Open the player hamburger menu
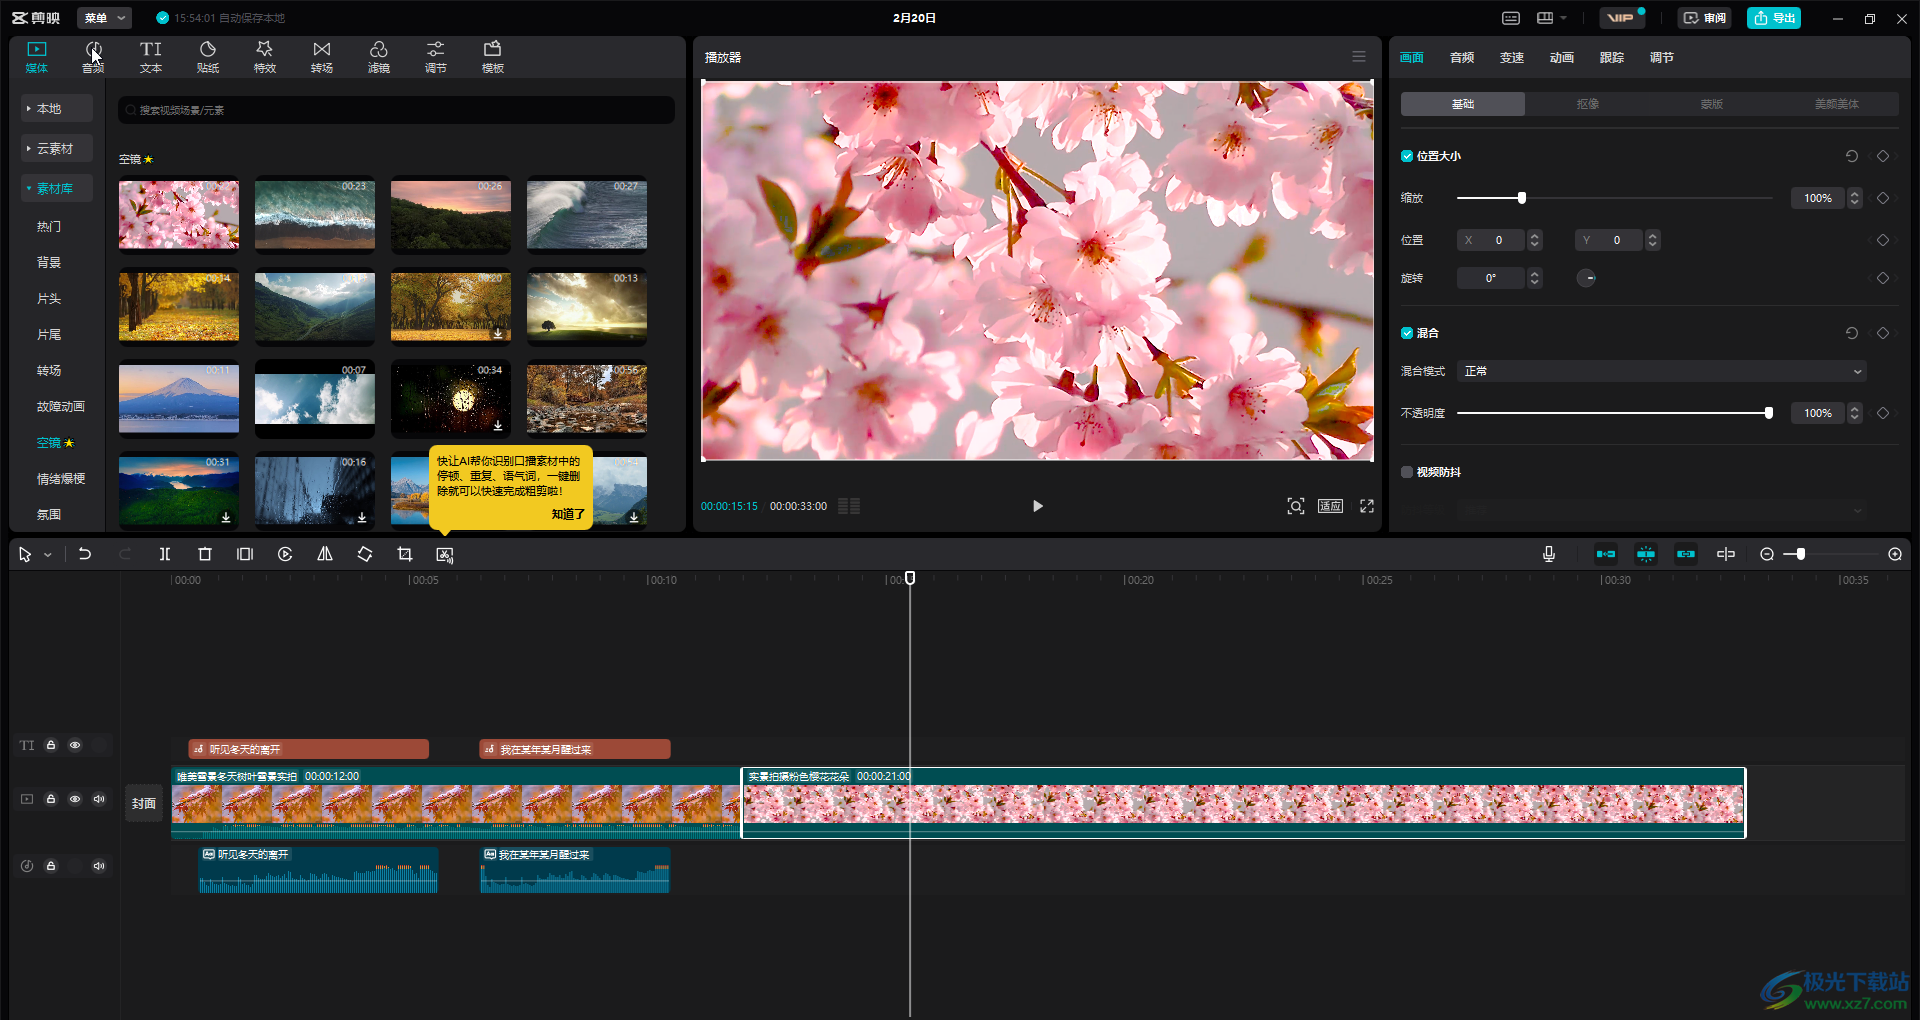This screenshot has height=1020, width=1920. click(1359, 57)
